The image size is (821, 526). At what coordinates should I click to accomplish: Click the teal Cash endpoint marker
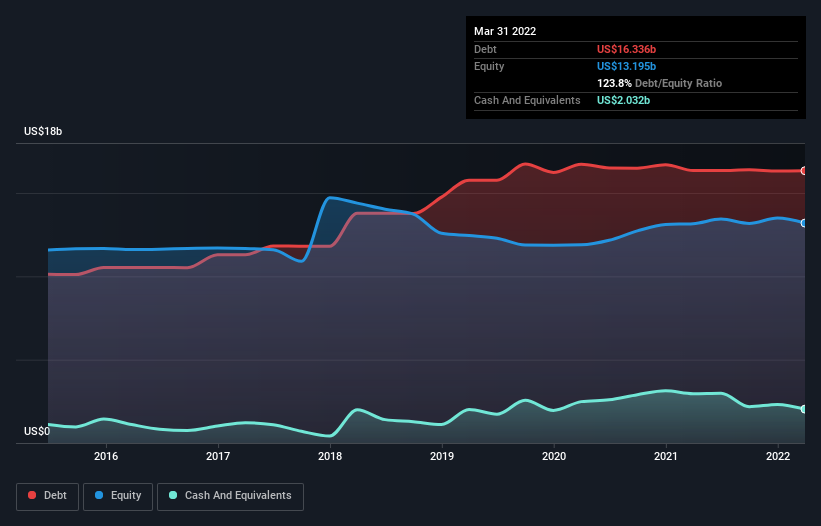804,409
